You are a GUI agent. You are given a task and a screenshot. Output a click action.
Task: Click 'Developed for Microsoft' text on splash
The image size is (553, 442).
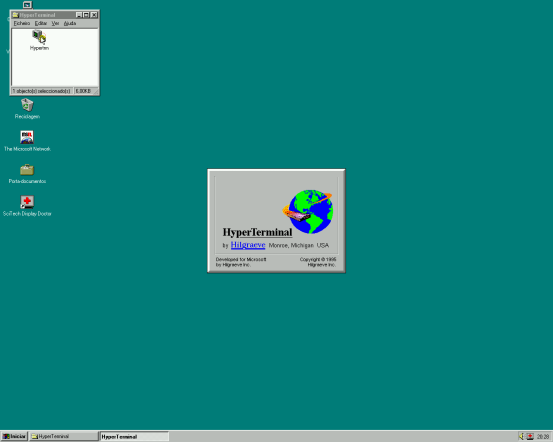[x=241, y=259]
